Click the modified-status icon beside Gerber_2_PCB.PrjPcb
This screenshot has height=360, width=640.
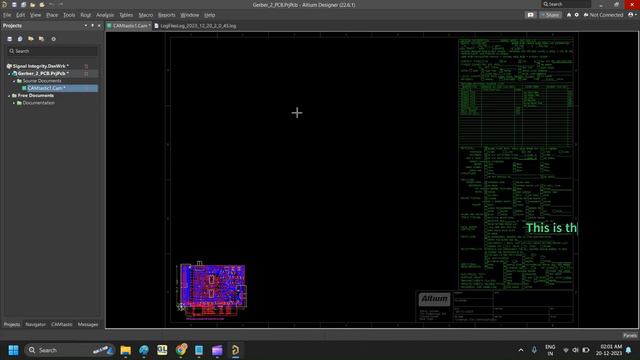pos(86,73)
